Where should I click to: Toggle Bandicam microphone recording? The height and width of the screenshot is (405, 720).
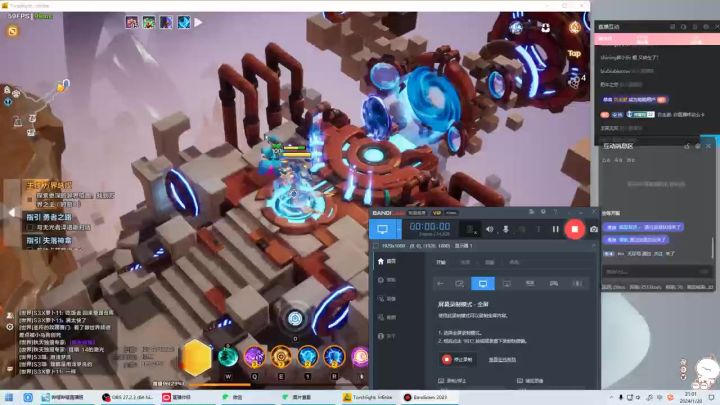[x=506, y=229]
